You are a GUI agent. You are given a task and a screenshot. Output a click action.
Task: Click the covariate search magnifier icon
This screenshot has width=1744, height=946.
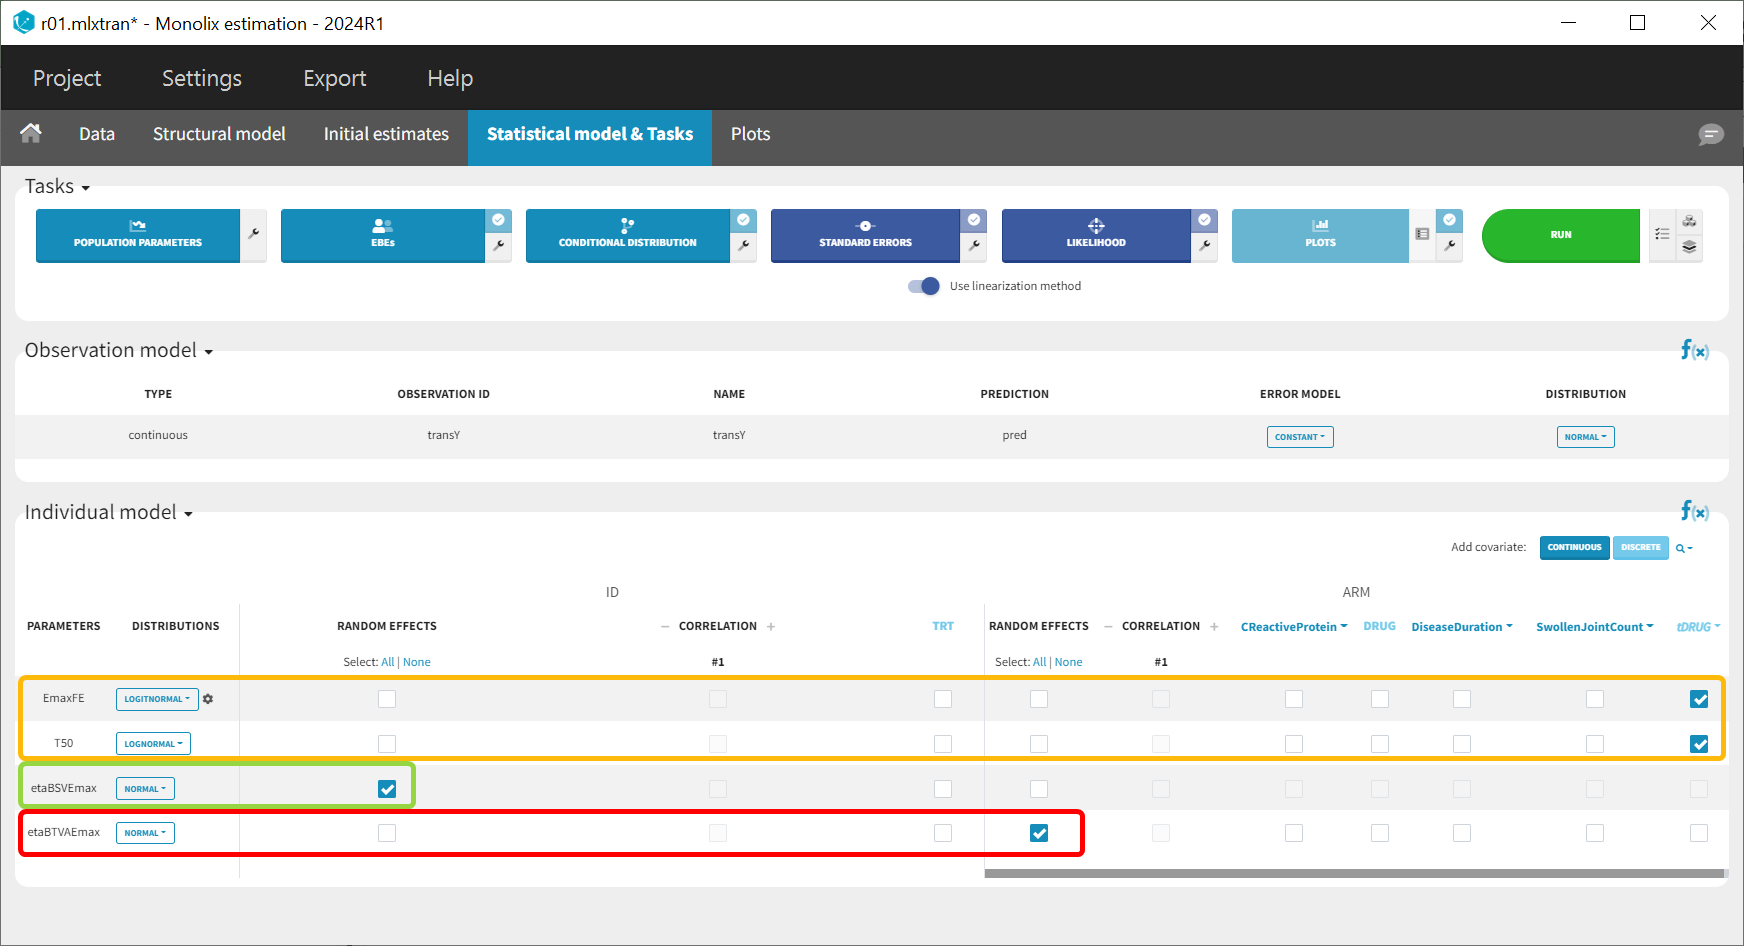[x=1683, y=548]
